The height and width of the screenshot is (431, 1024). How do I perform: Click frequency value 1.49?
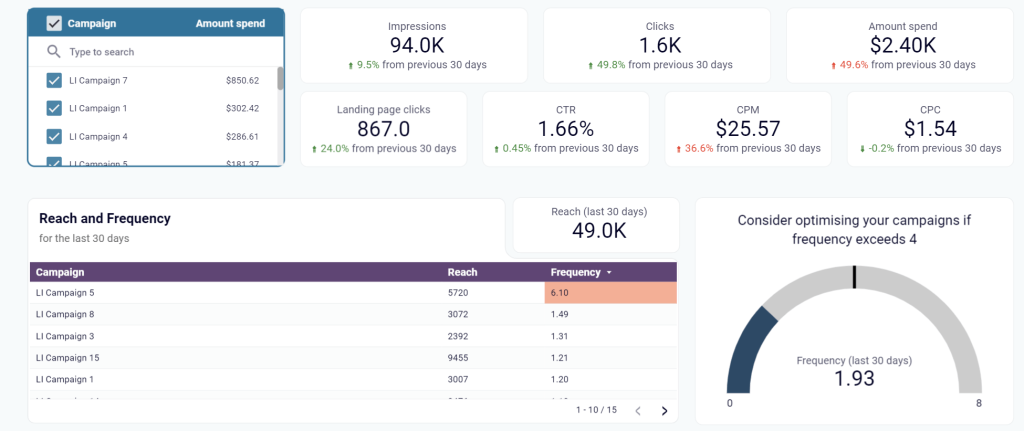click(560, 314)
